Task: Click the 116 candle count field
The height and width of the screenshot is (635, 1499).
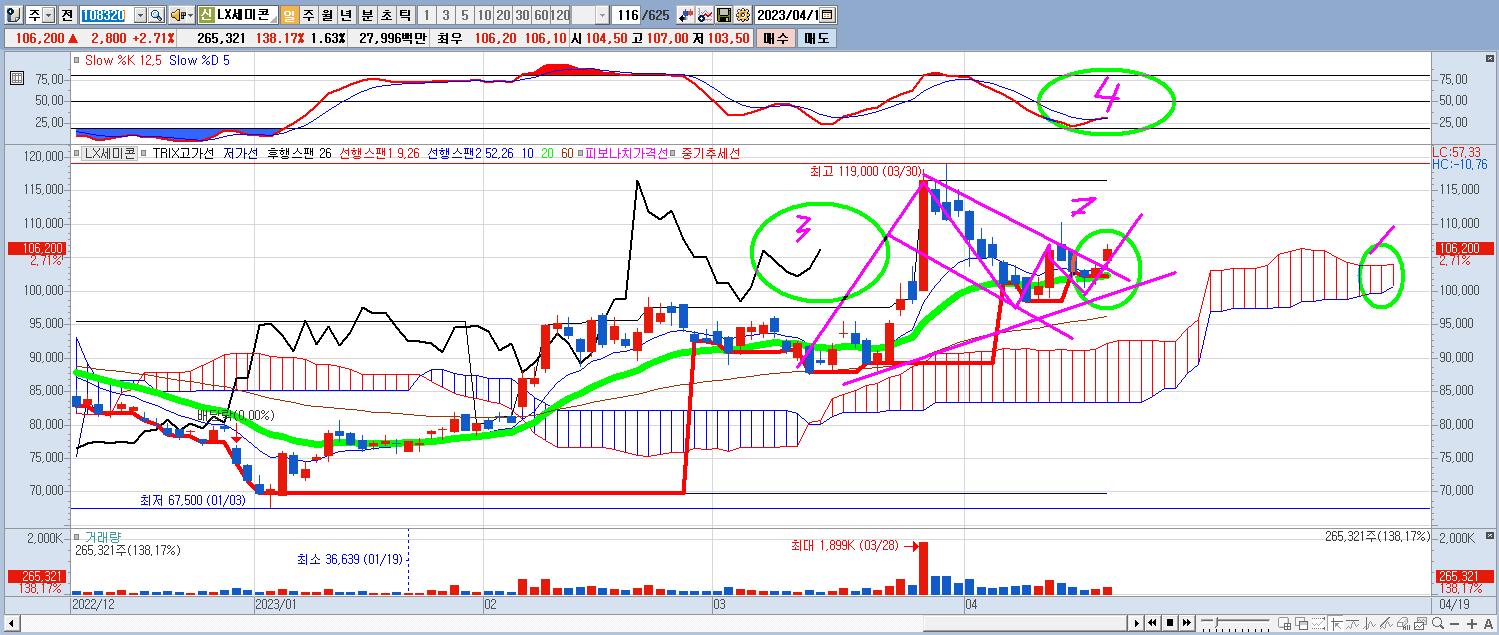Action: coord(628,15)
